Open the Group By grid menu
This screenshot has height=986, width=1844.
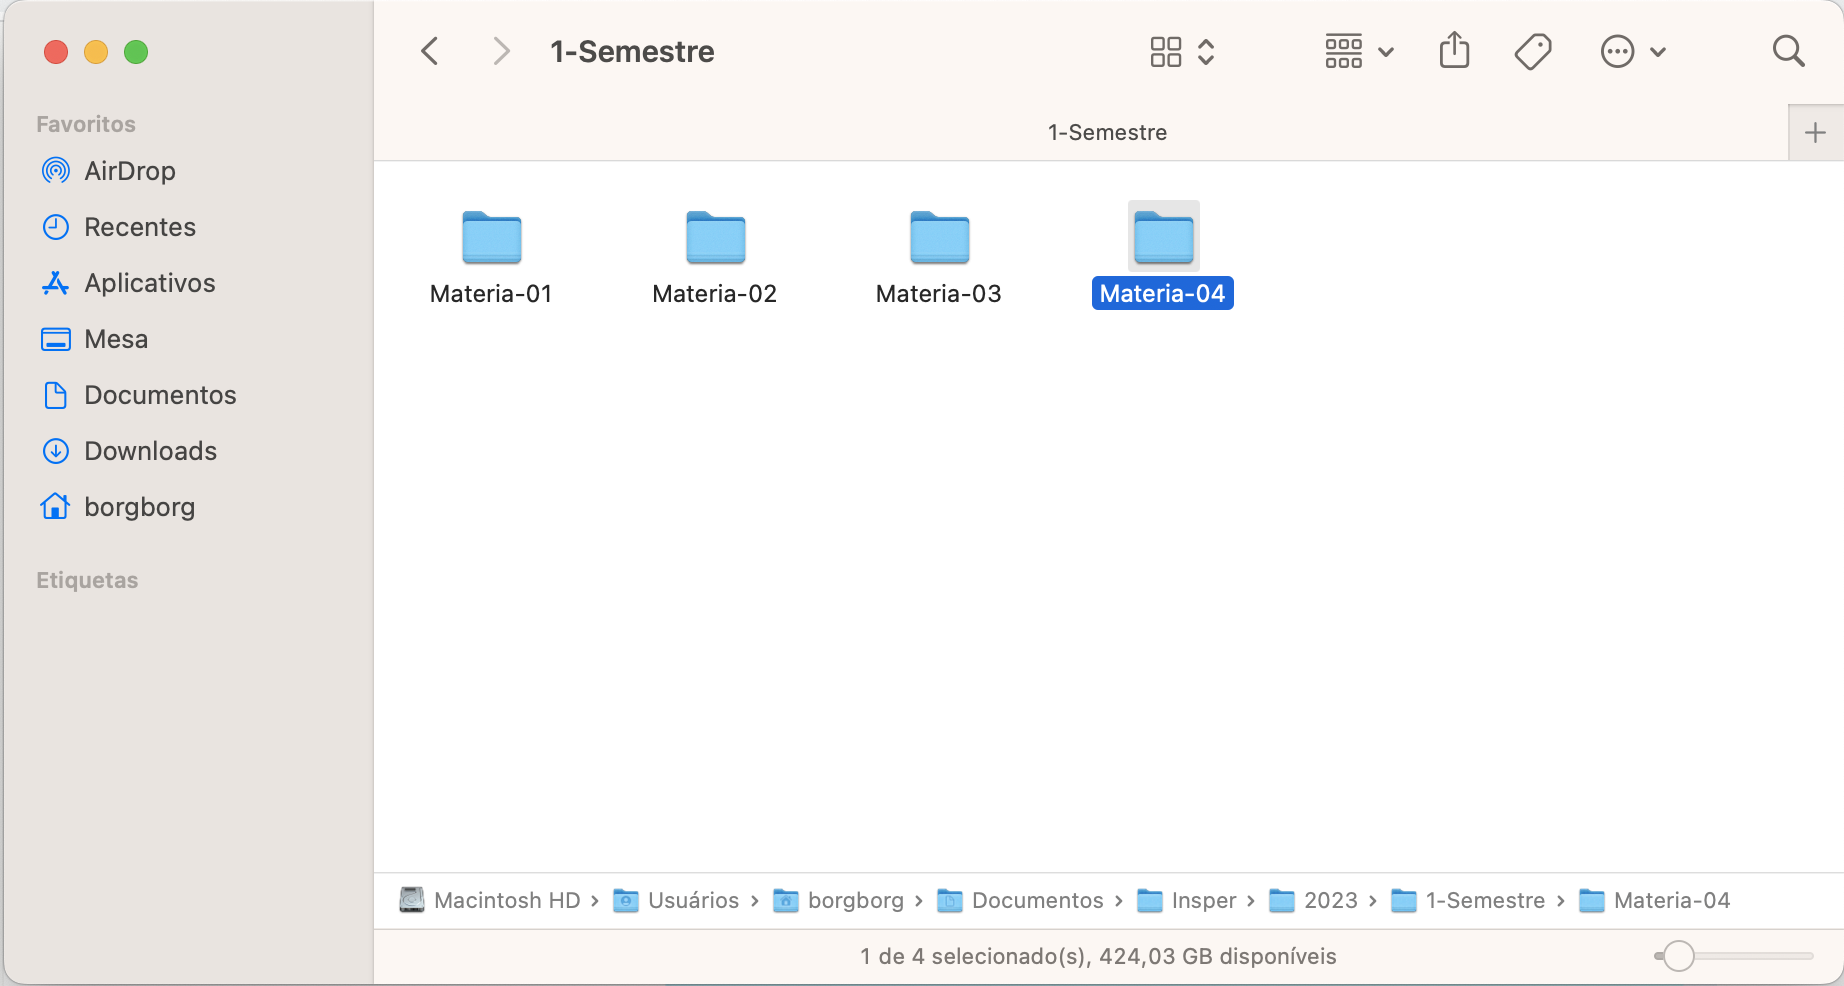point(1359,52)
